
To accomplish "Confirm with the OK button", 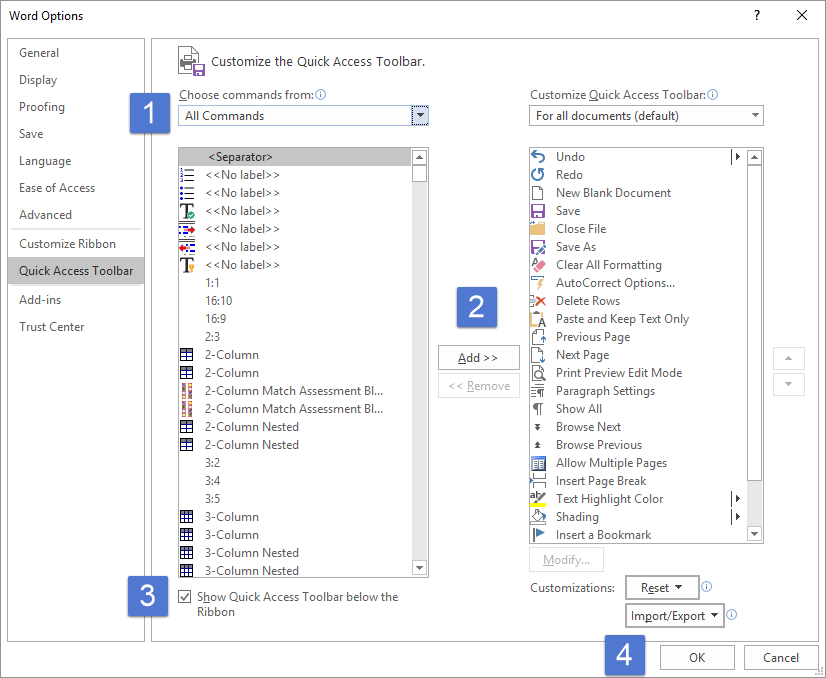I will (x=697, y=657).
